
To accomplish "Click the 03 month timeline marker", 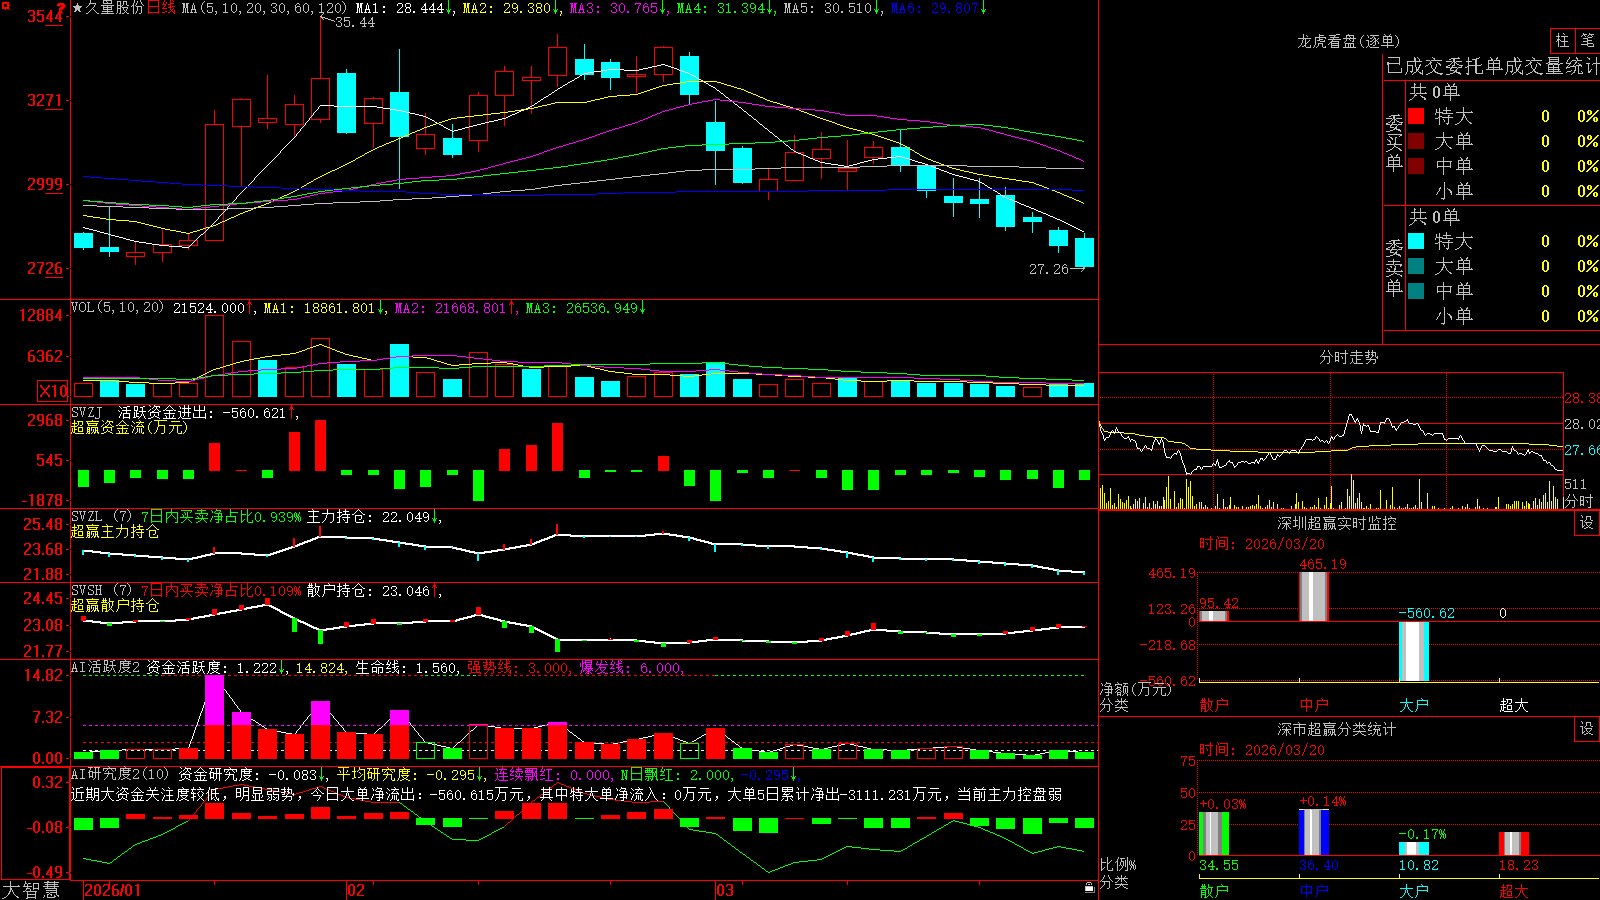I will click(725, 890).
